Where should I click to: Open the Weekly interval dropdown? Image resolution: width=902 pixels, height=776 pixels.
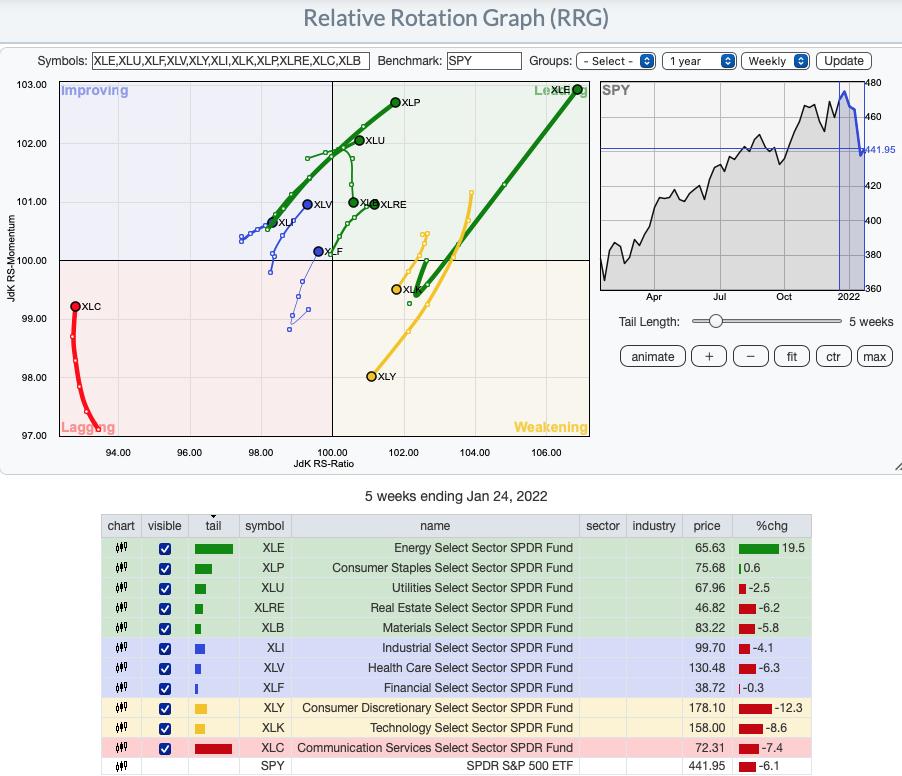(x=775, y=61)
